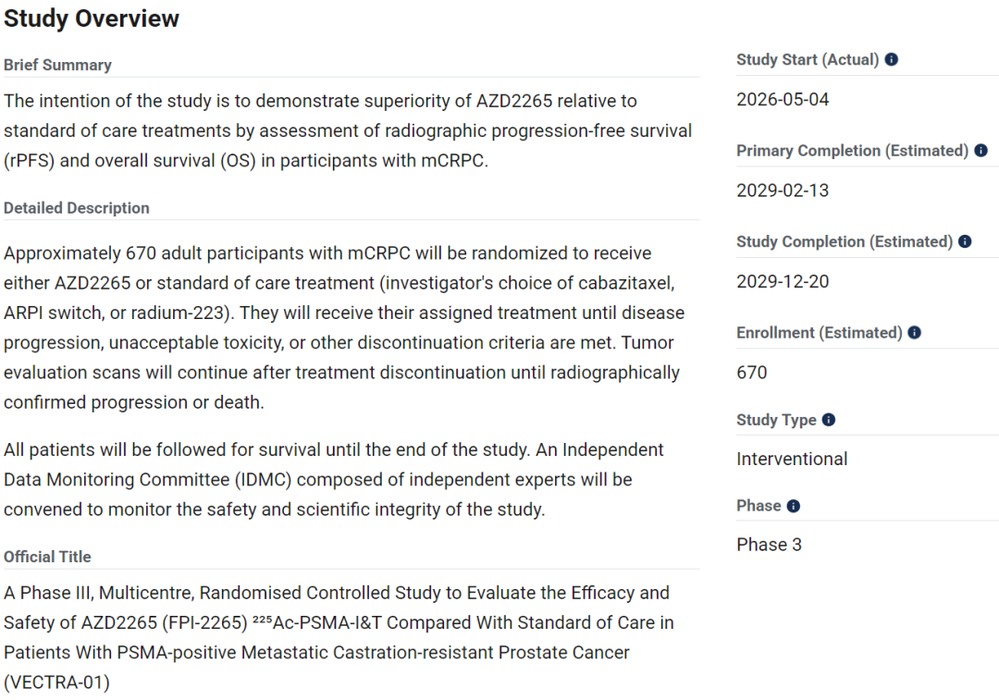Click the Interventional study type value
The height and width of the screenshot is (700, 999).
pyautogui.click(x=792, y=459)
